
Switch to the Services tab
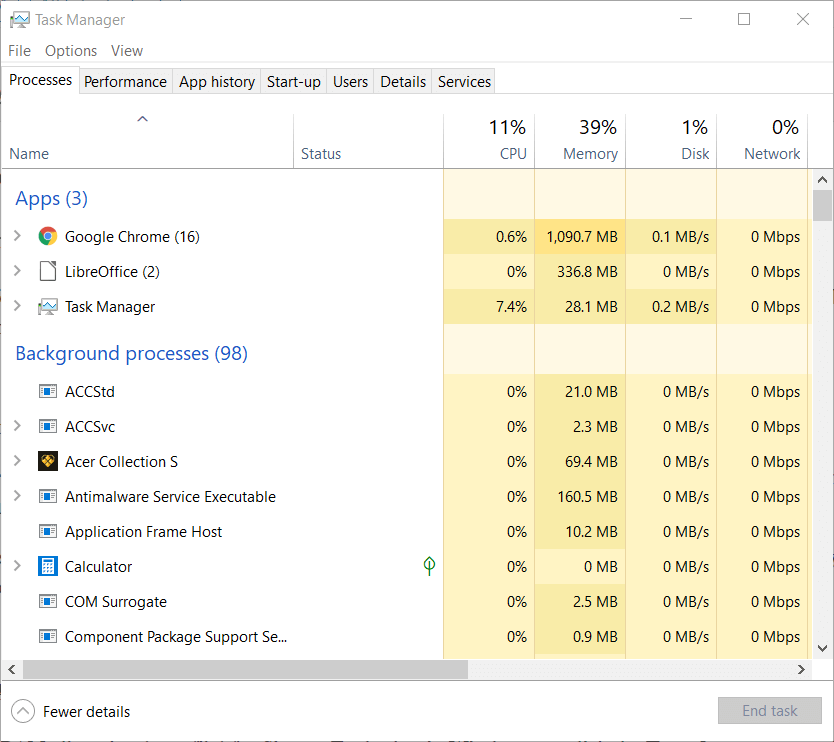464,81
